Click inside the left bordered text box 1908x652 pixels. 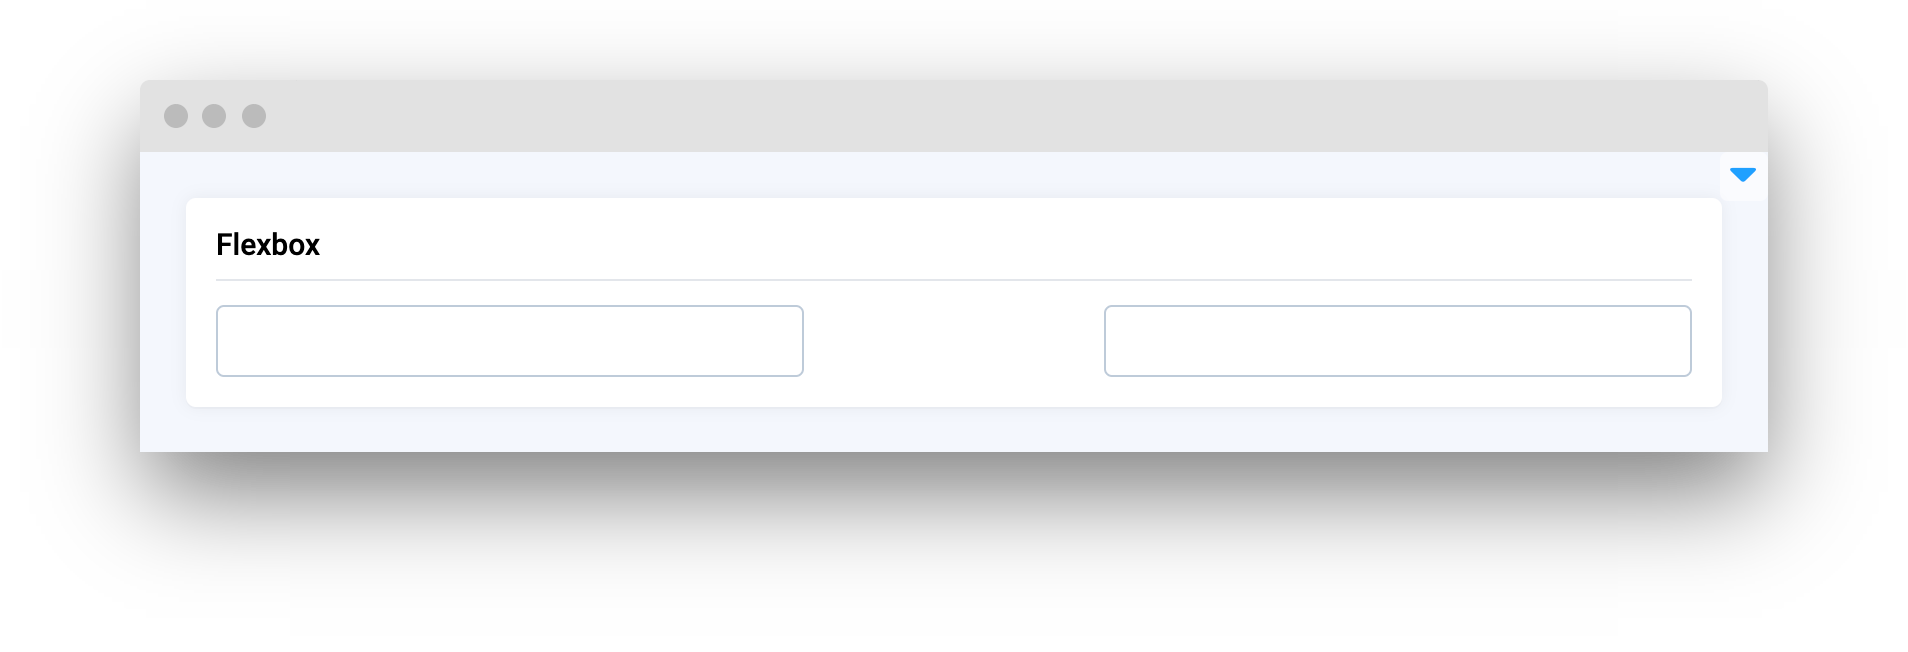tap(510, 341)
